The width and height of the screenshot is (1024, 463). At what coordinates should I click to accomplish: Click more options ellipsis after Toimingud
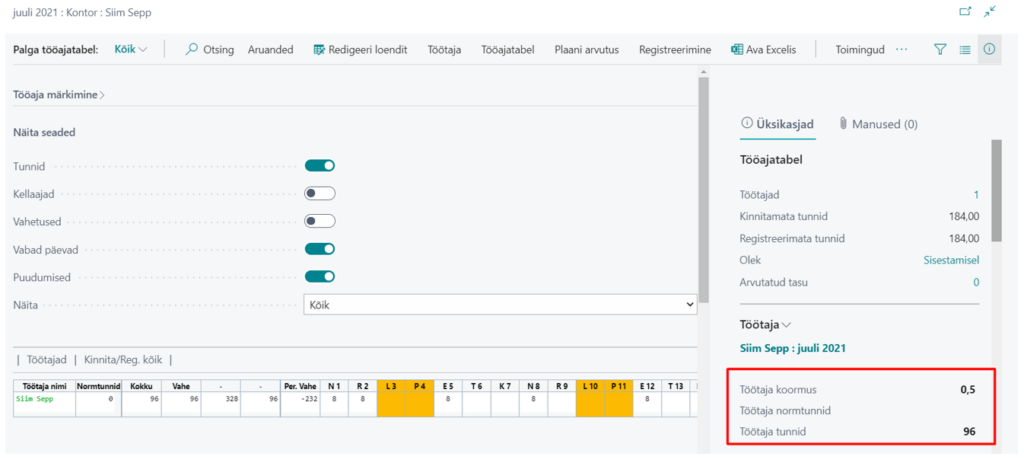coord(902,49)
